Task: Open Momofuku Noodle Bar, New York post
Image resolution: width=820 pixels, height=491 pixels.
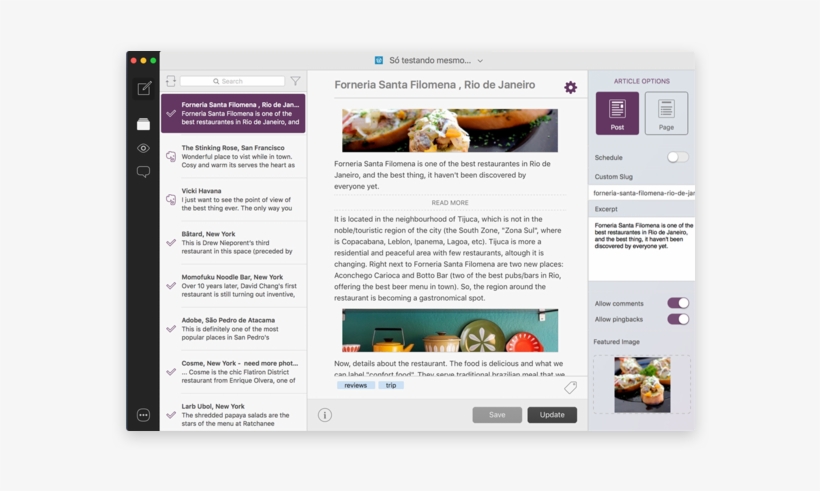Action: click(x=233, y=286)
